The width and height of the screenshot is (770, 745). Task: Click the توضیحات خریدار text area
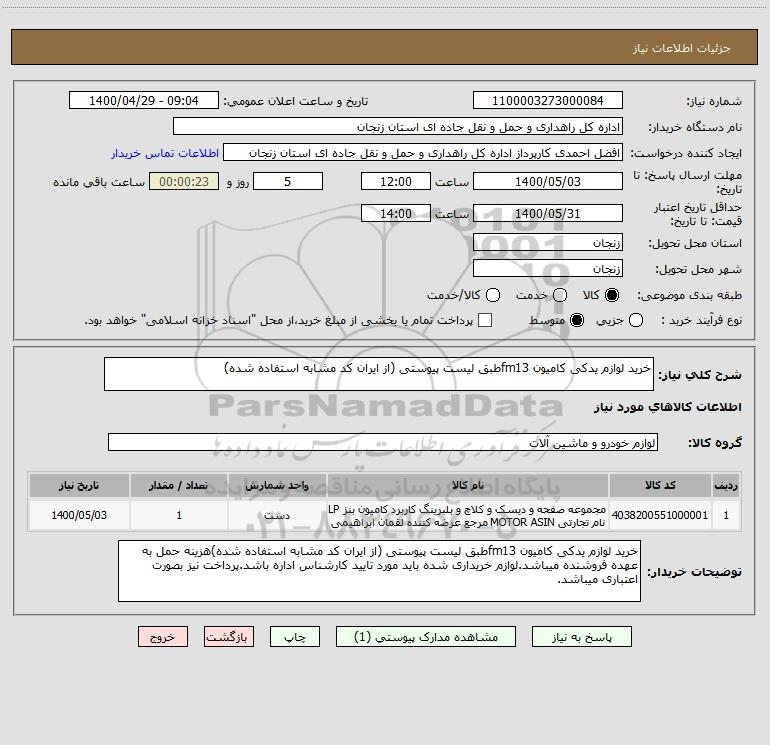(379, 571)
